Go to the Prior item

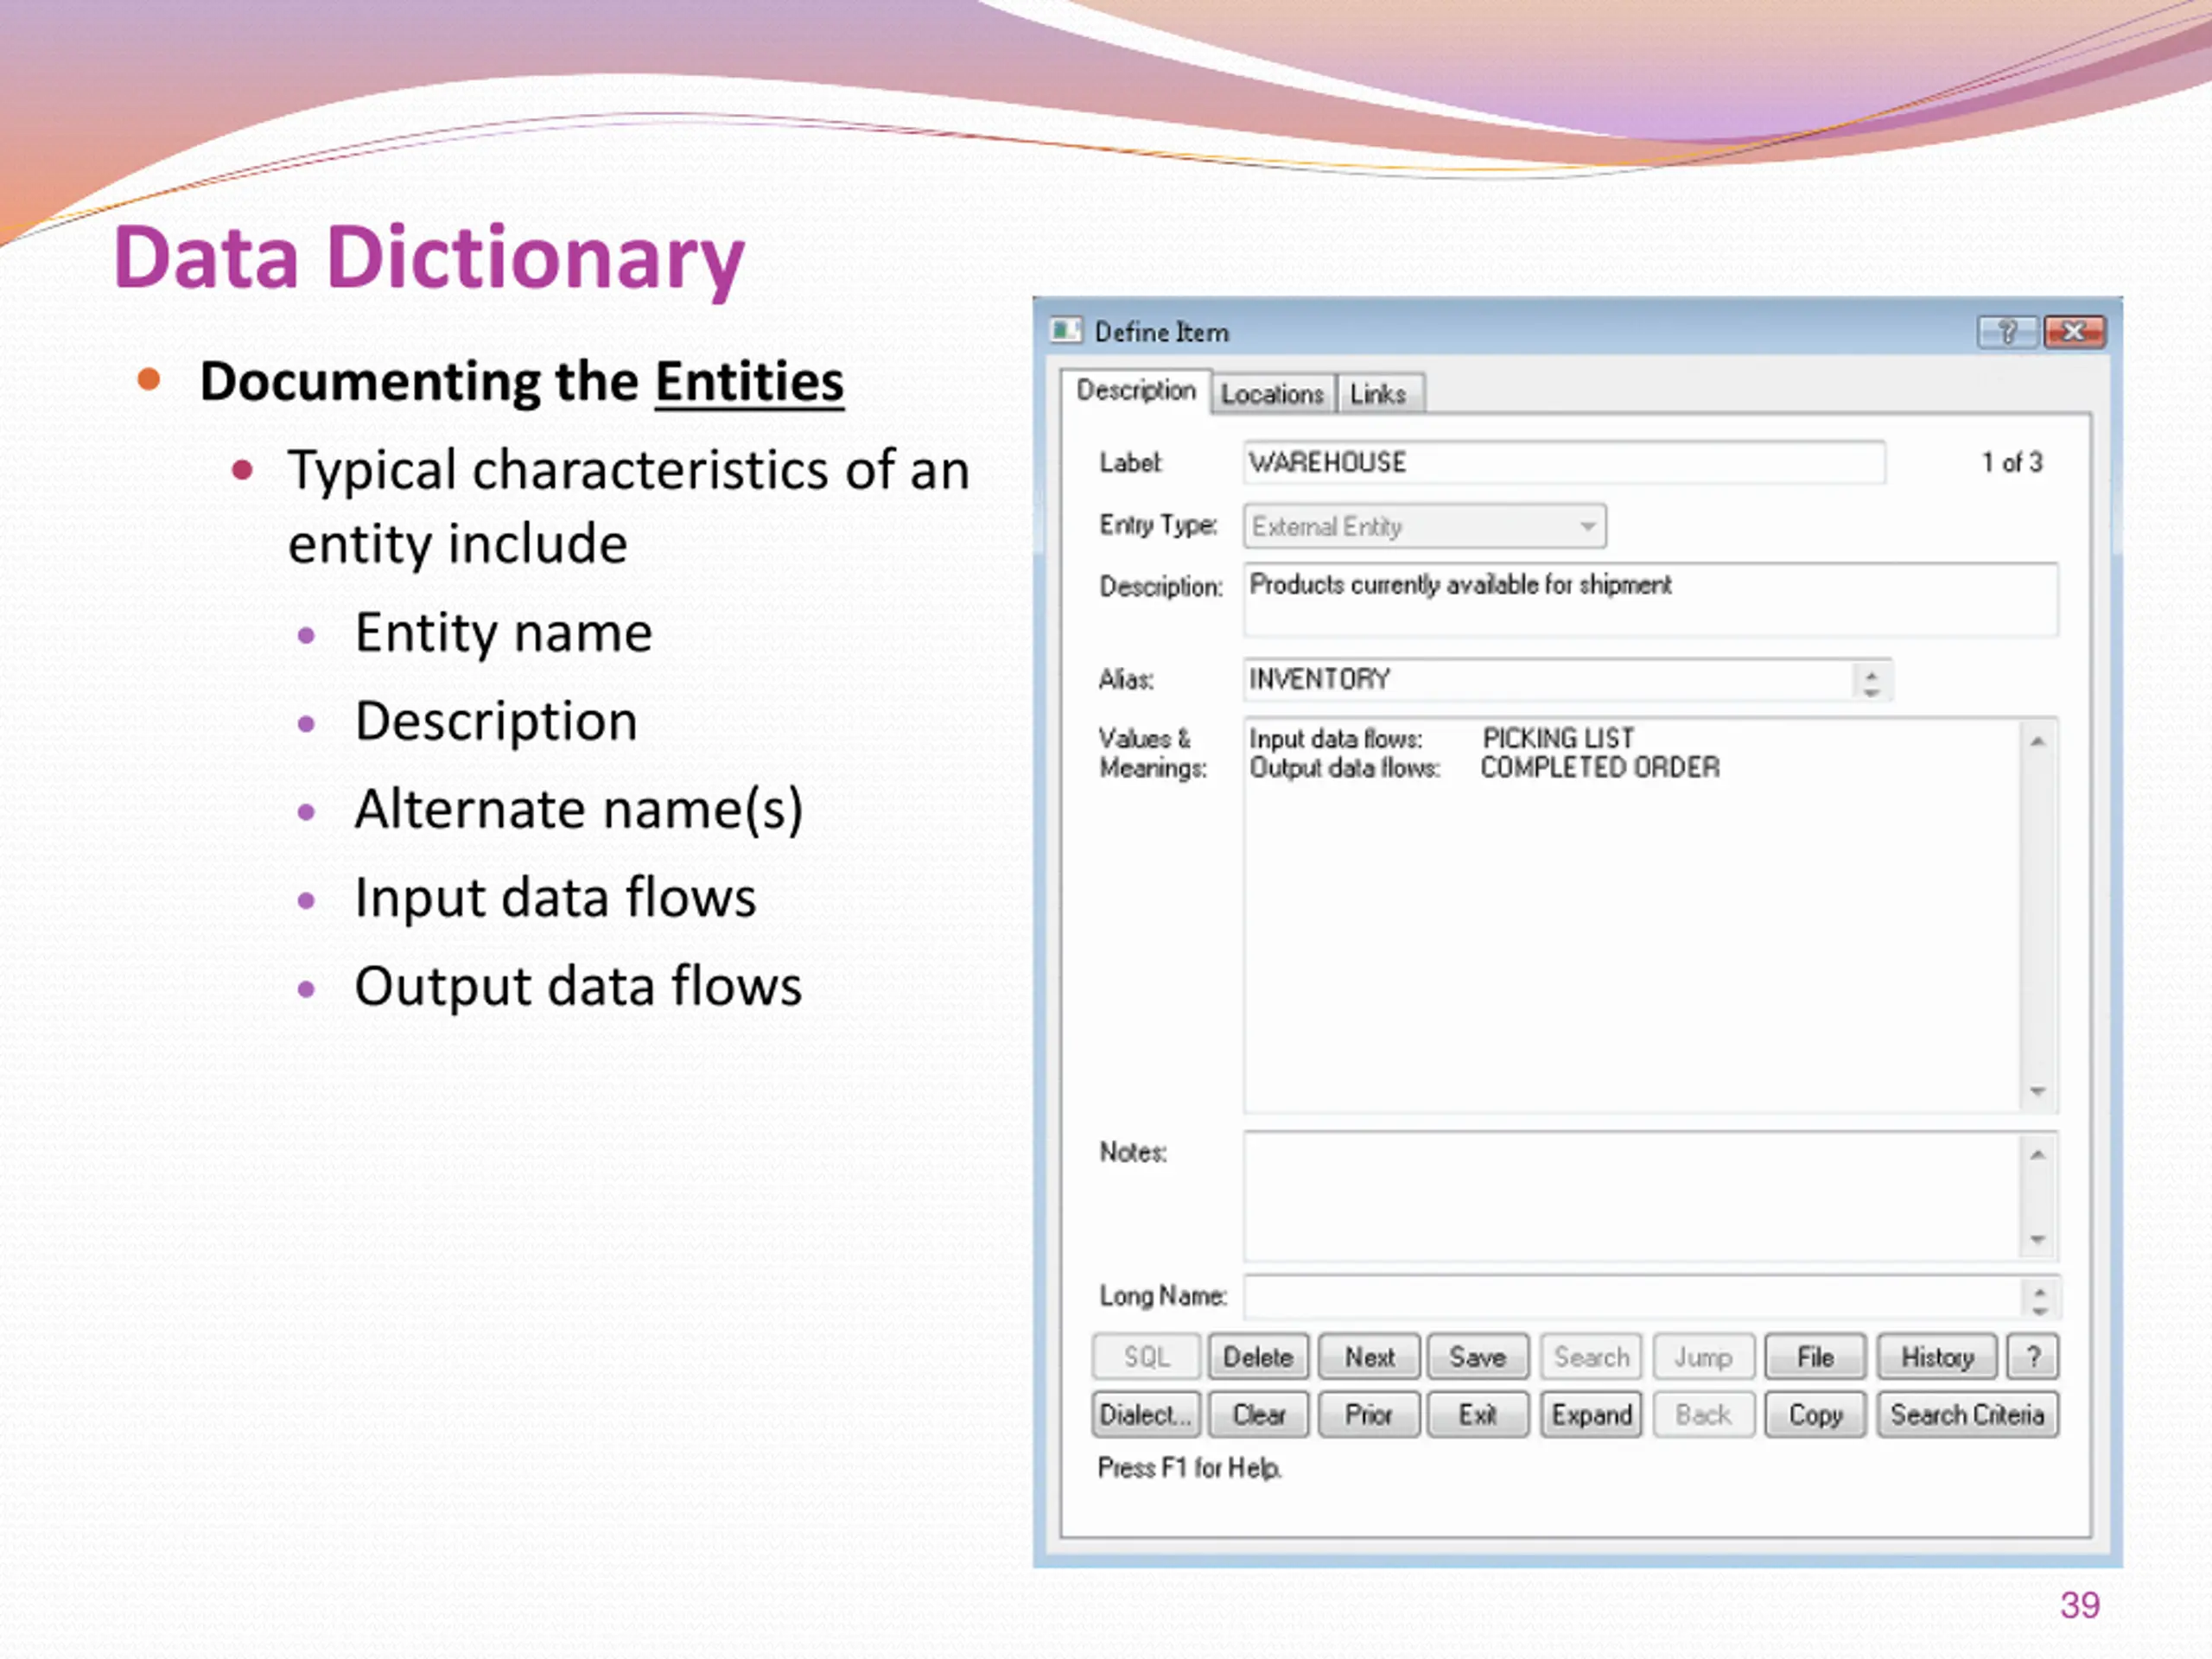pyautogui.click(x=1369, y=1415)
